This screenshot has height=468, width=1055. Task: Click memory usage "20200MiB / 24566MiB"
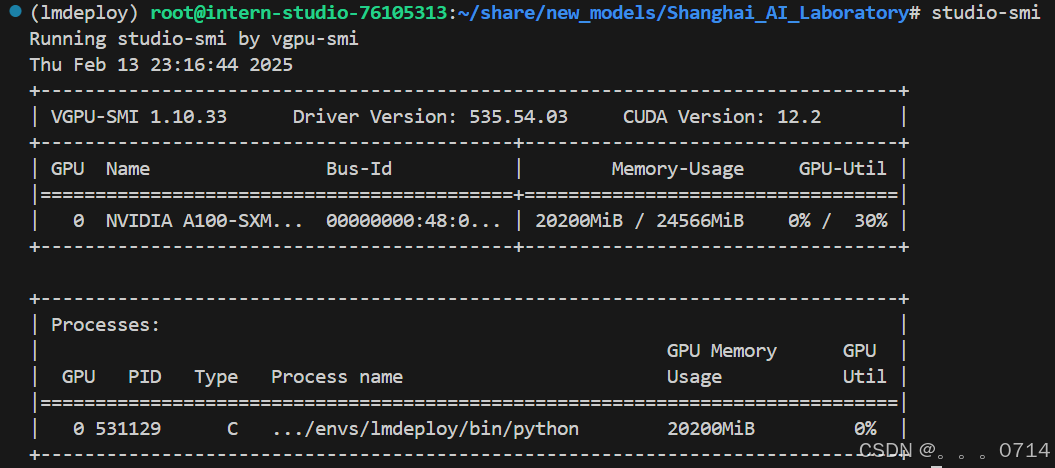(639, 221)
